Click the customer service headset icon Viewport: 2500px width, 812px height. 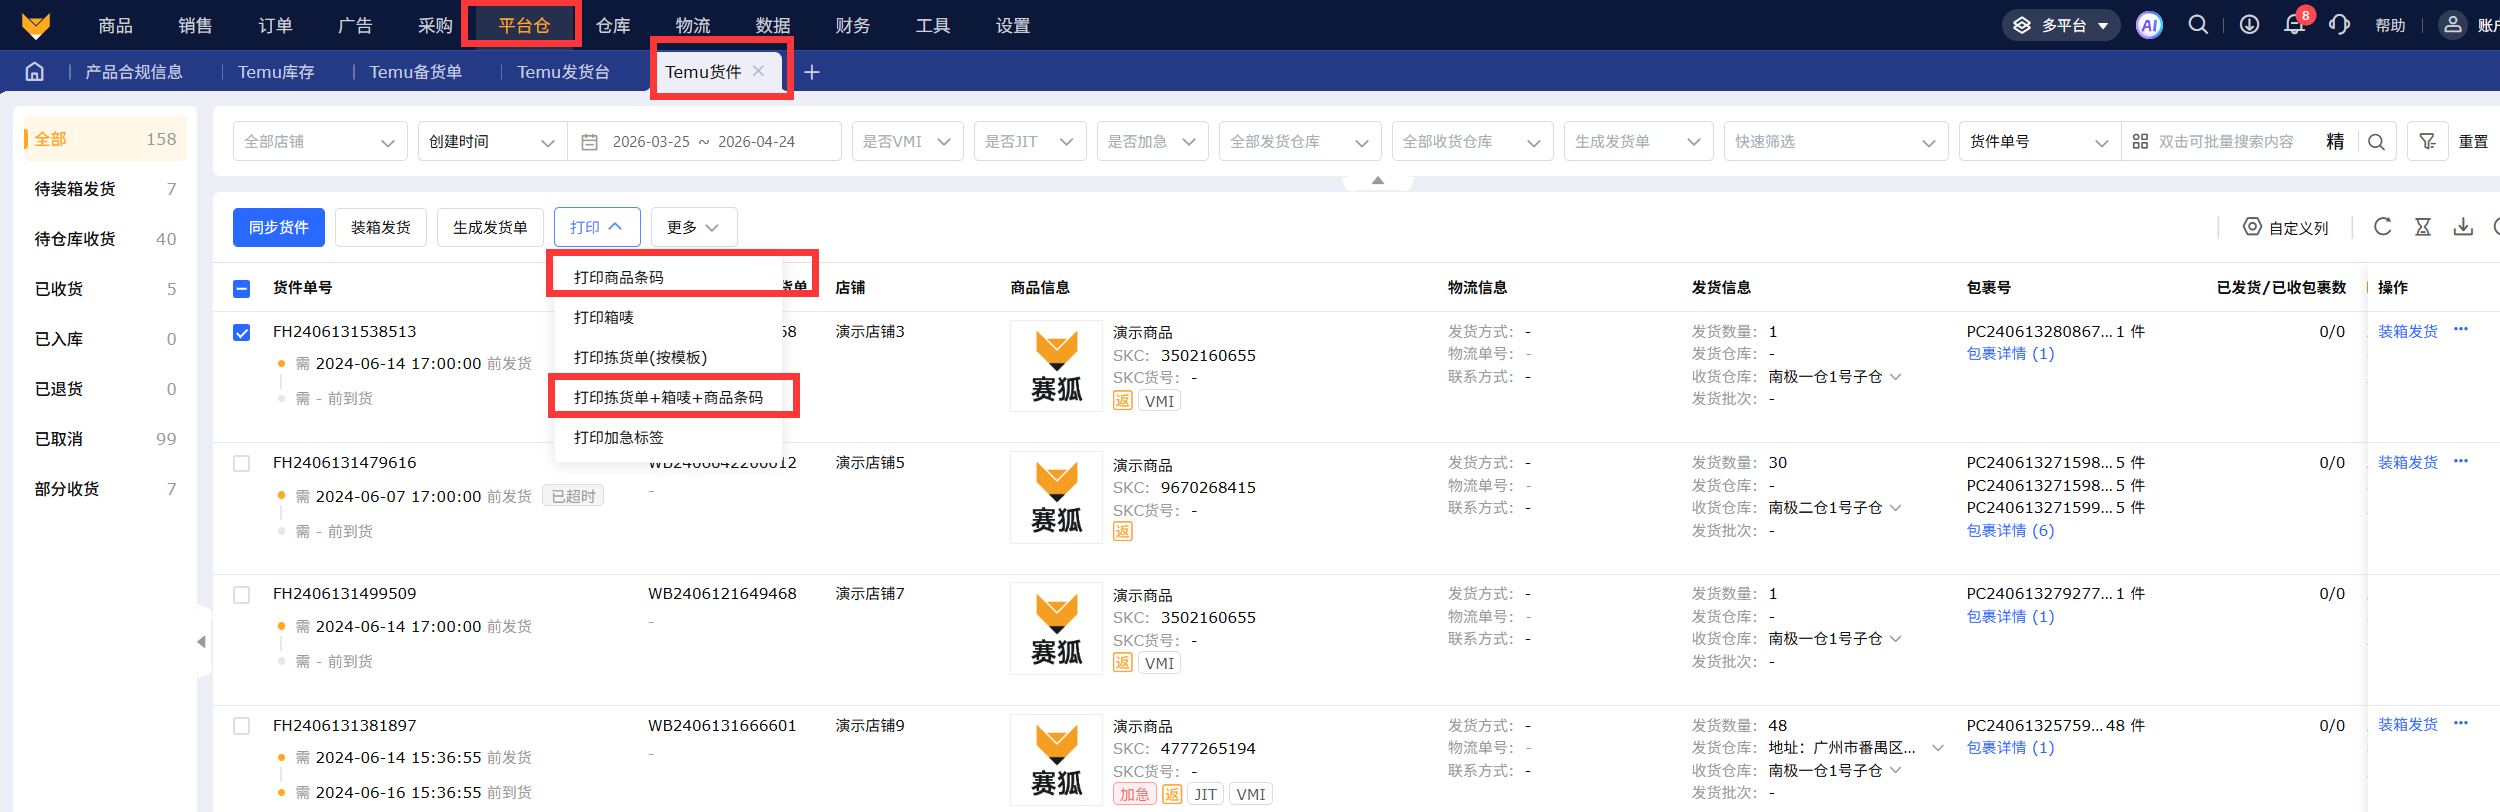point(2339,25)
